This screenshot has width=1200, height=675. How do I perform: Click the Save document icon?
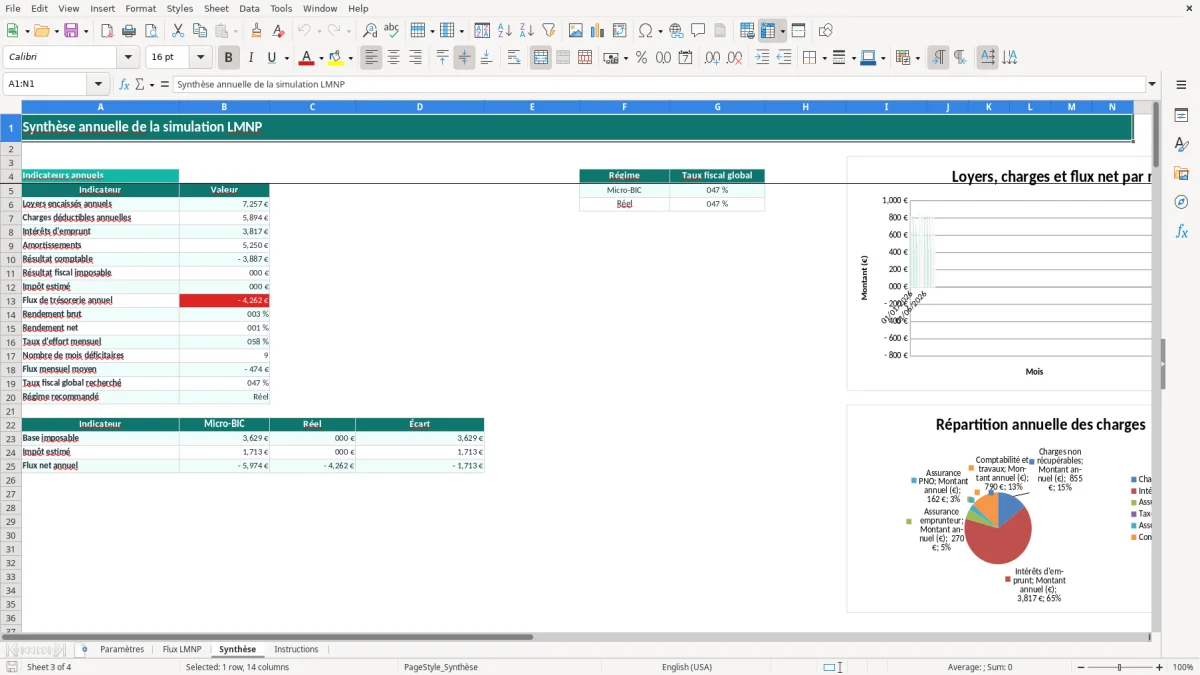[x=71, y=31]
